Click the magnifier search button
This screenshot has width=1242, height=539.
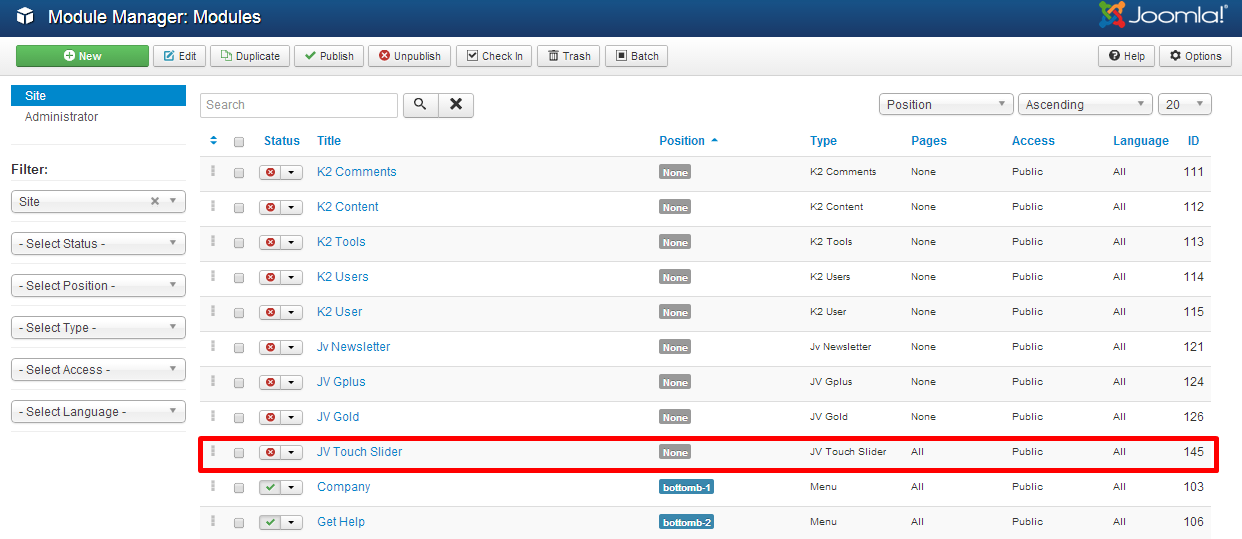click(x=420, y=105)
